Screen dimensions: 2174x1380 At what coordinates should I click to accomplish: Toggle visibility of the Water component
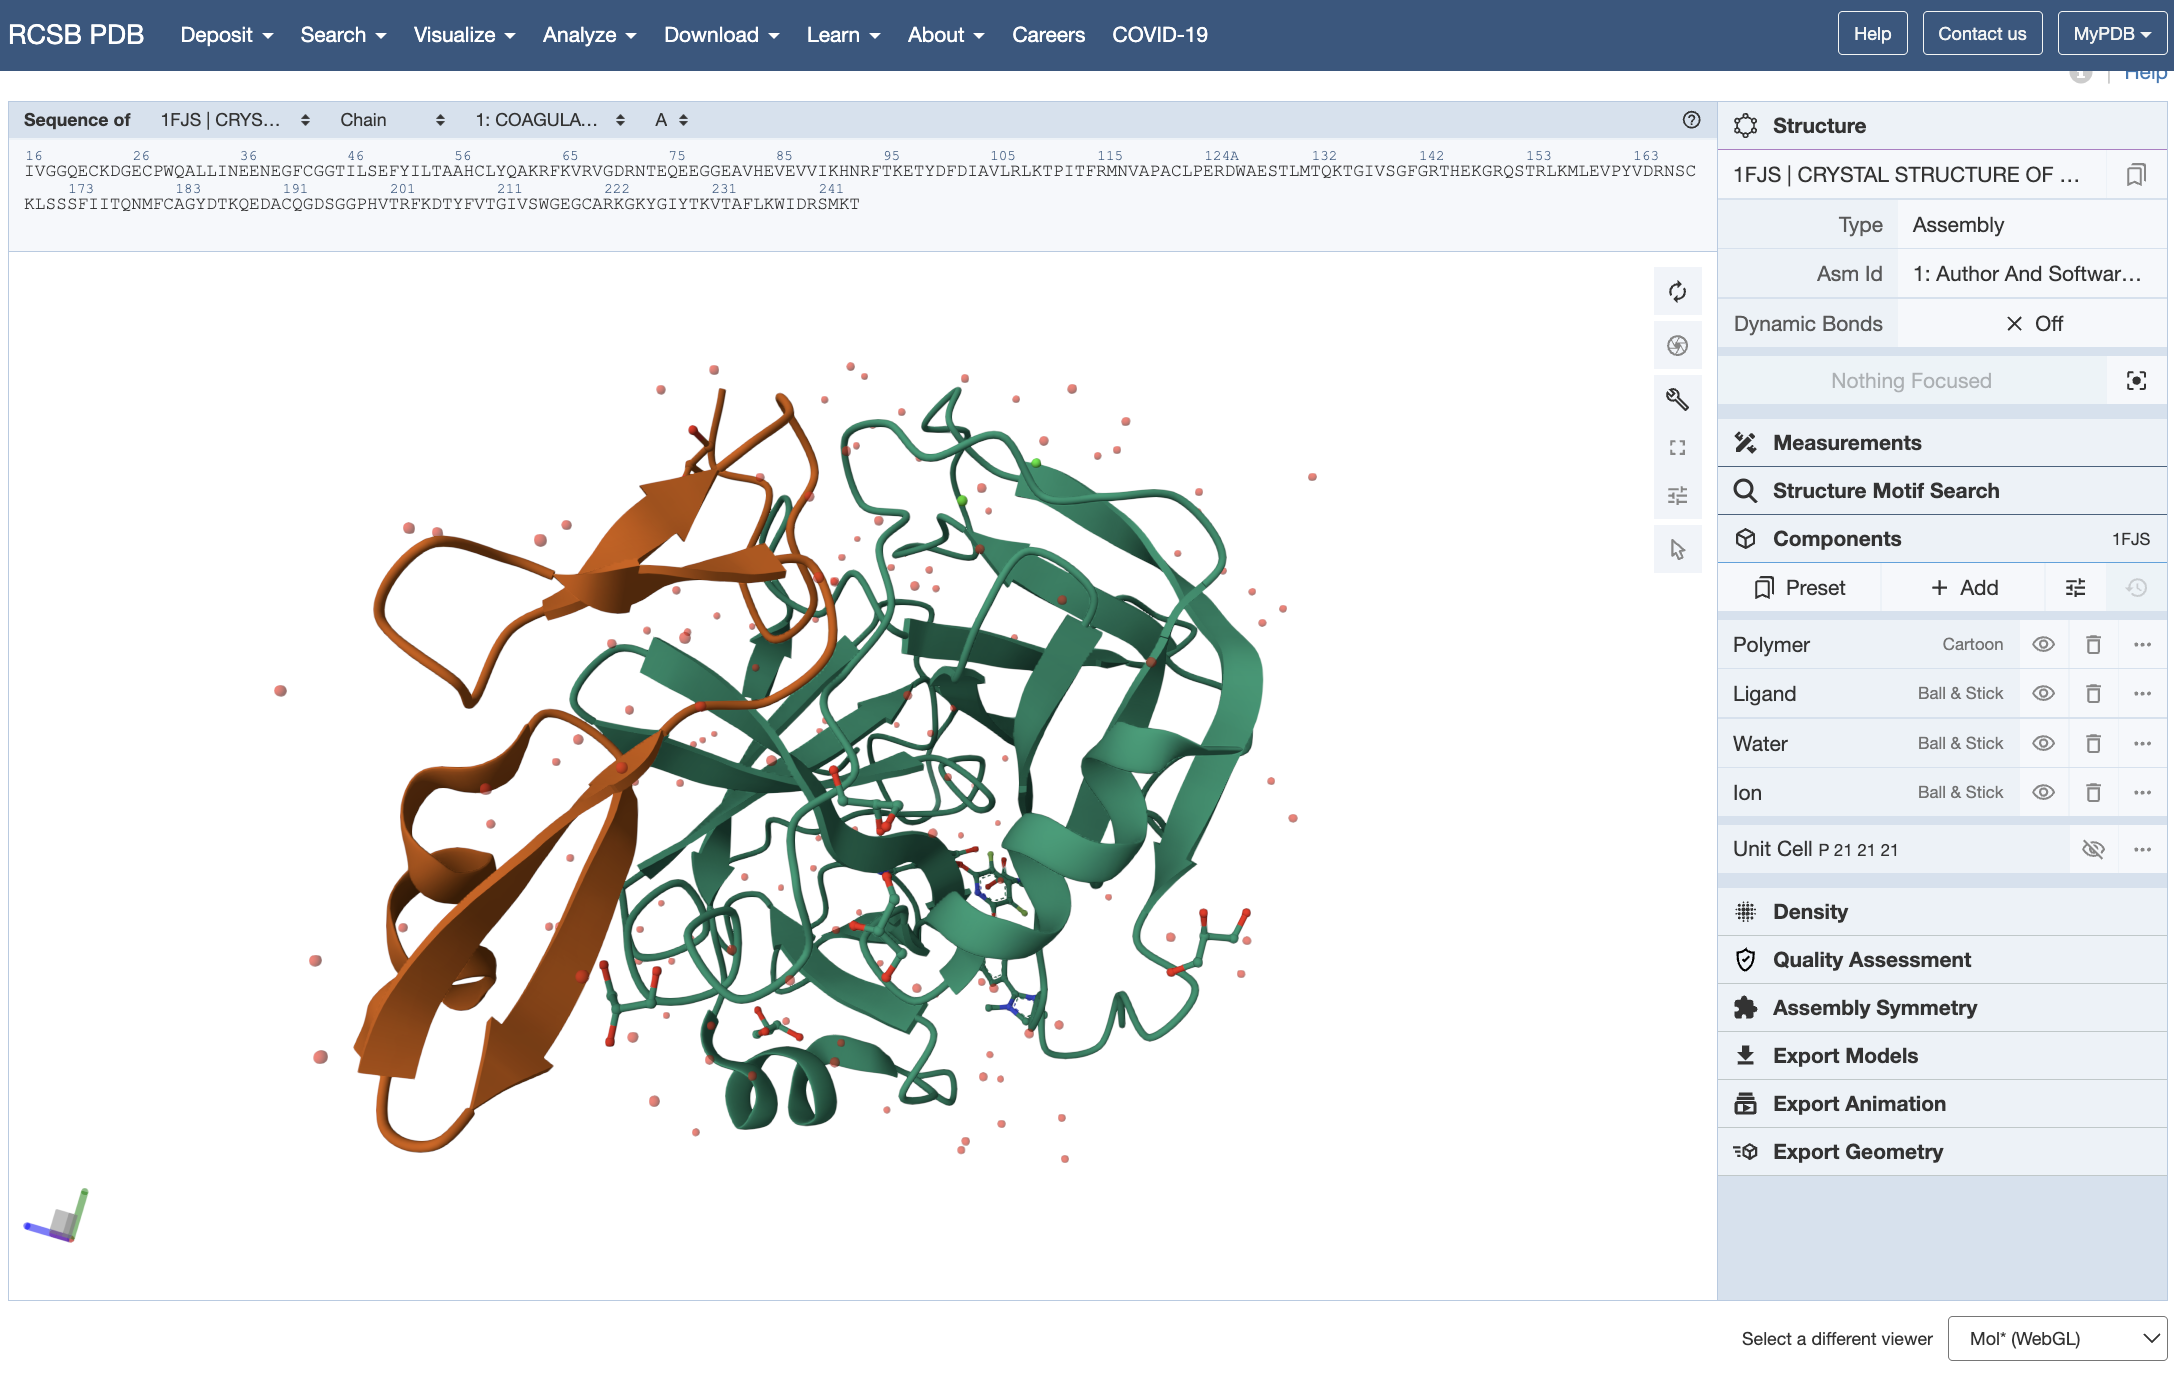(x=2043, y=744)
